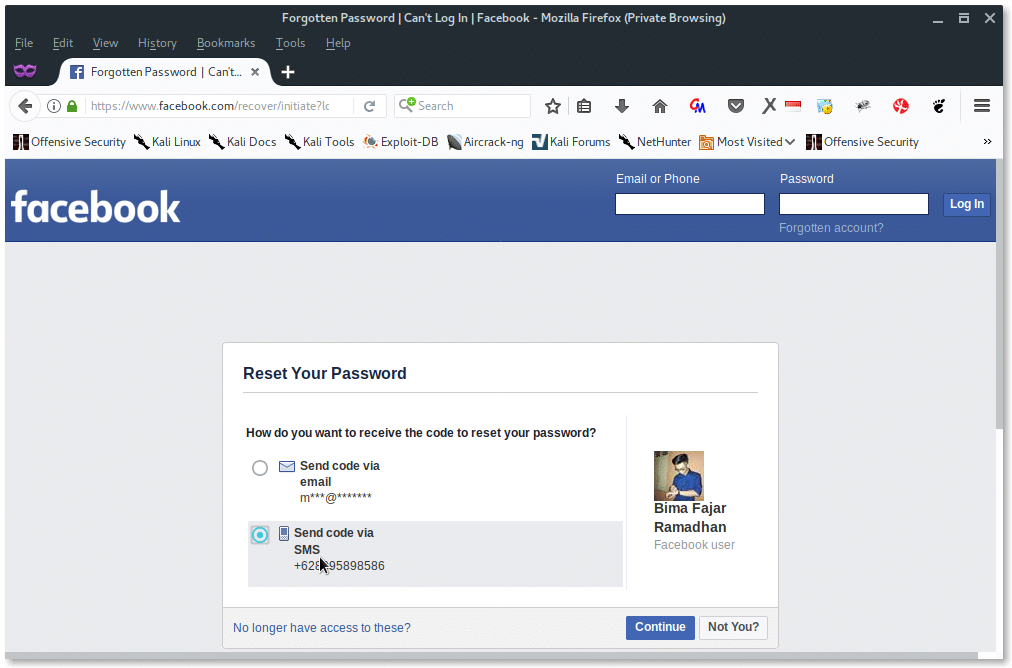
Task: Click the red-white flag extension icon
Action: tap(793, 106)
